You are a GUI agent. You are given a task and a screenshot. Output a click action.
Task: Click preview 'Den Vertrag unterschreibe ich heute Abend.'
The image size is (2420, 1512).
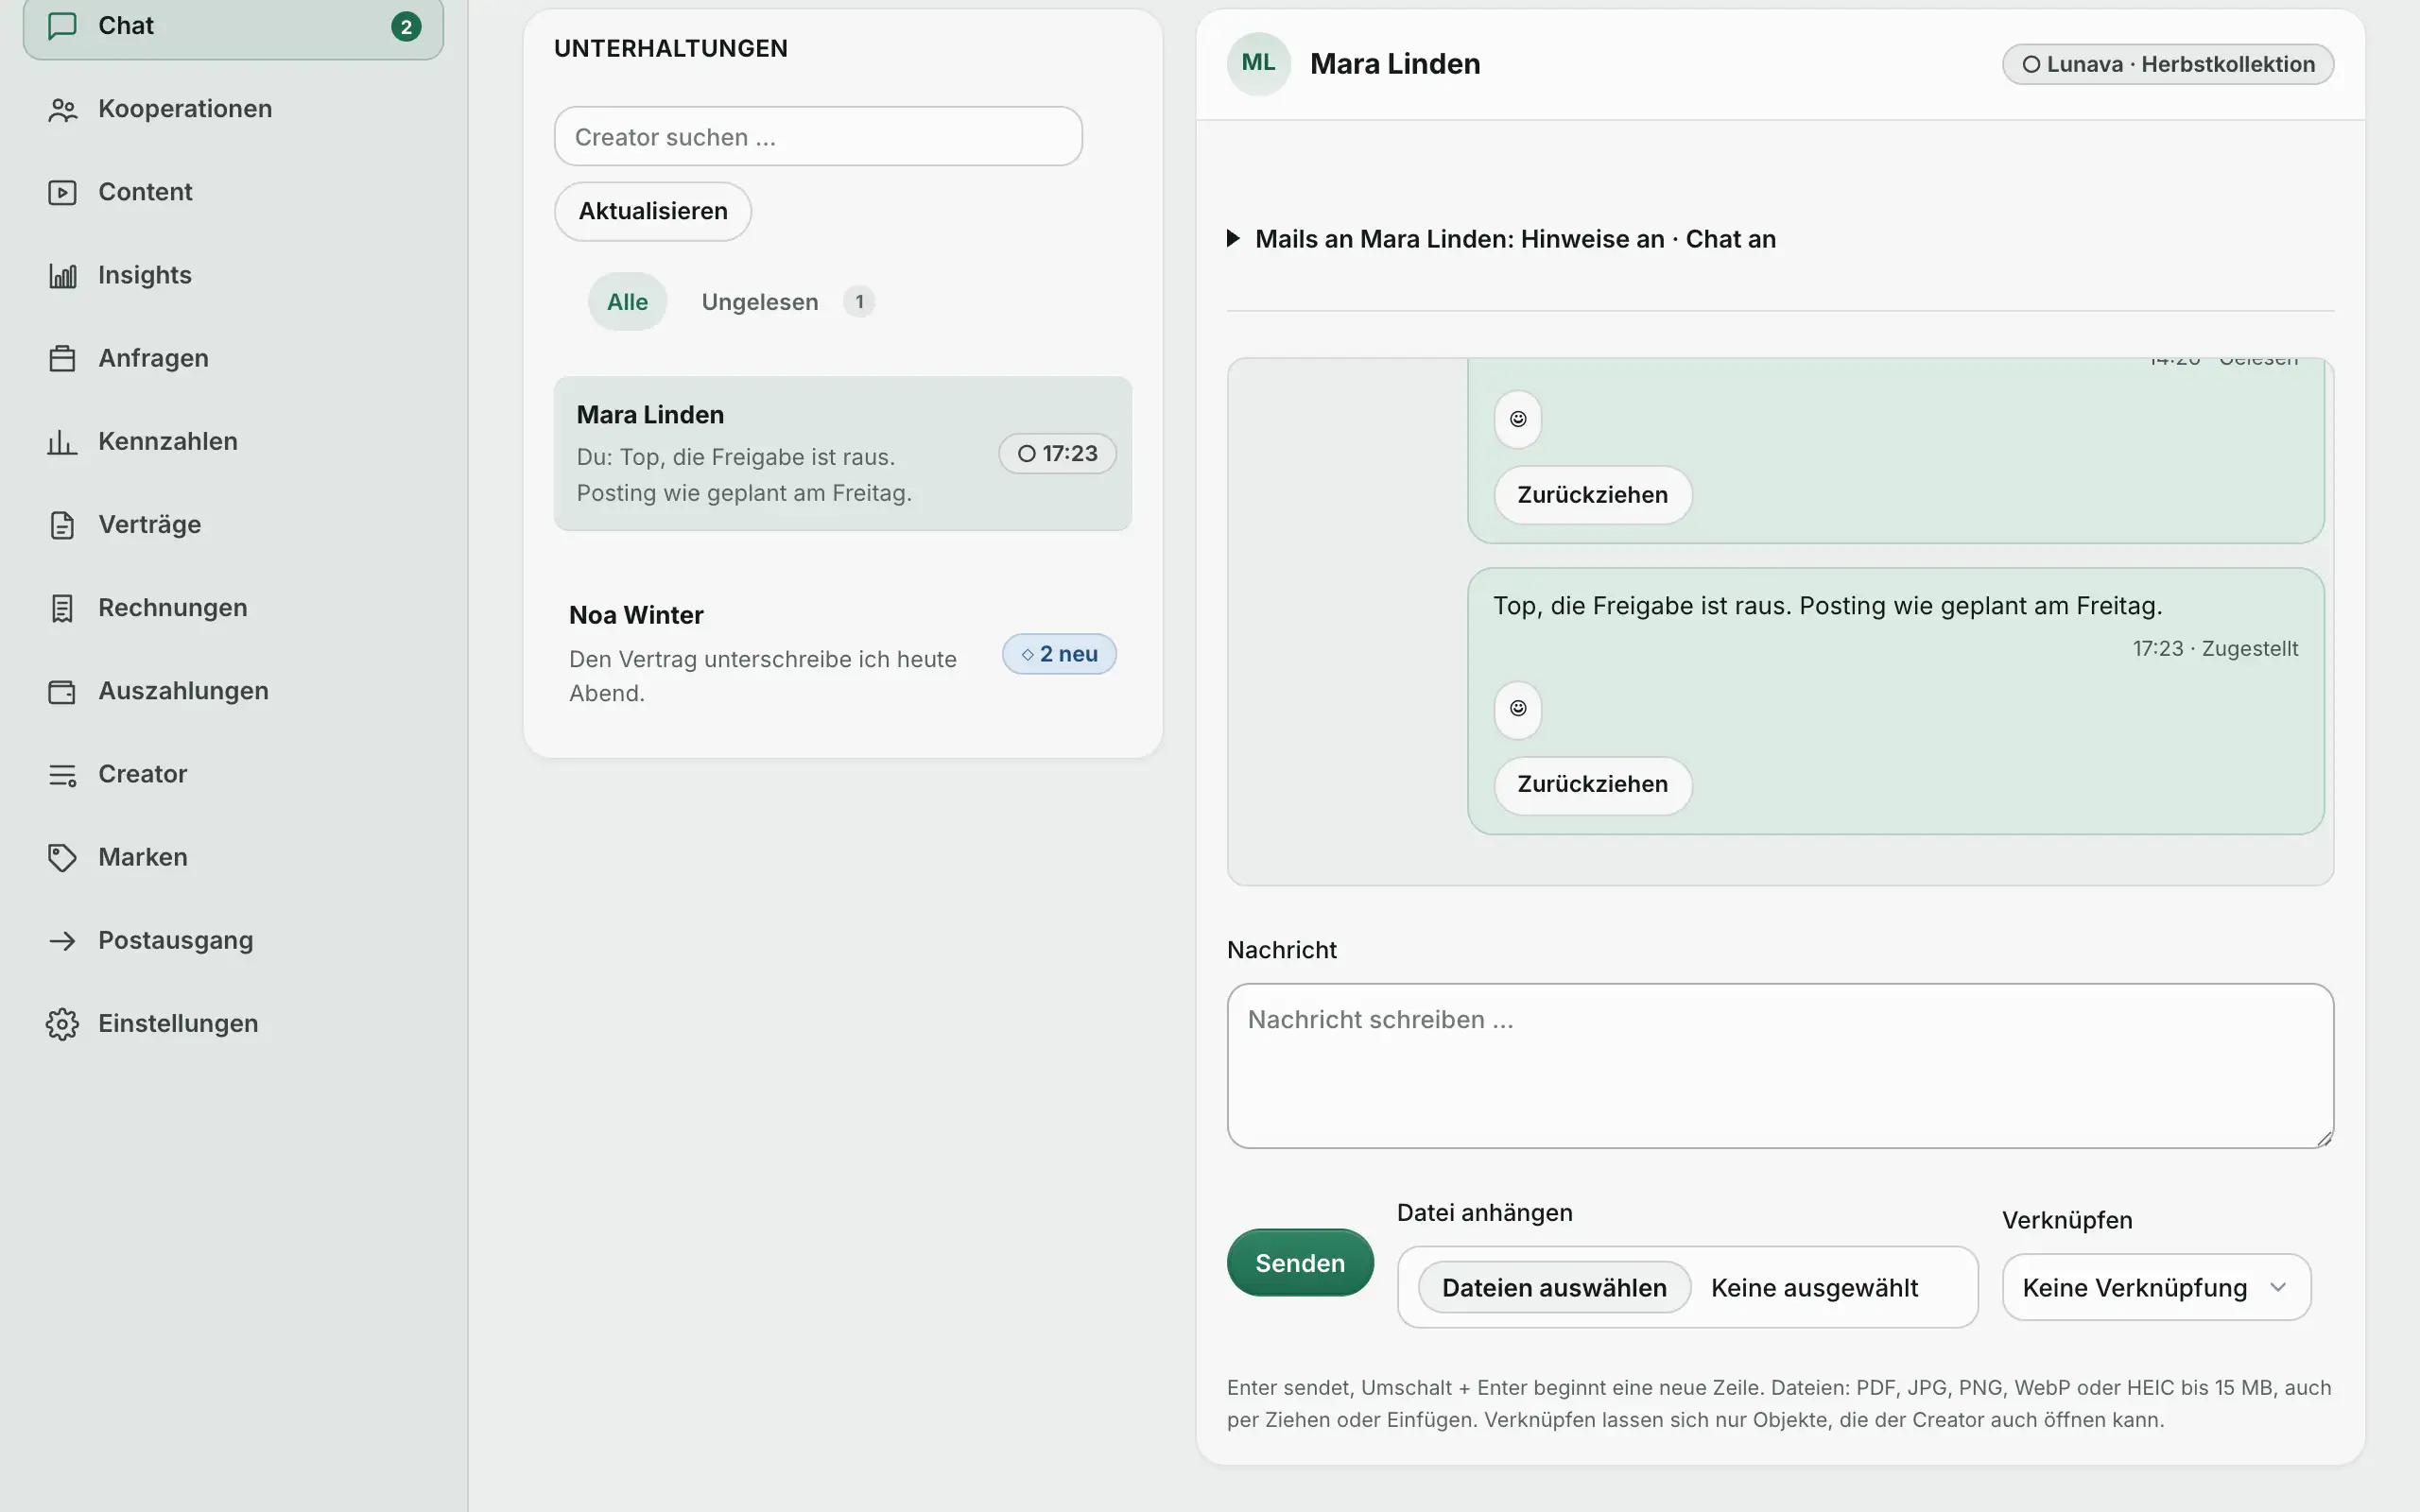coord(763,676)
